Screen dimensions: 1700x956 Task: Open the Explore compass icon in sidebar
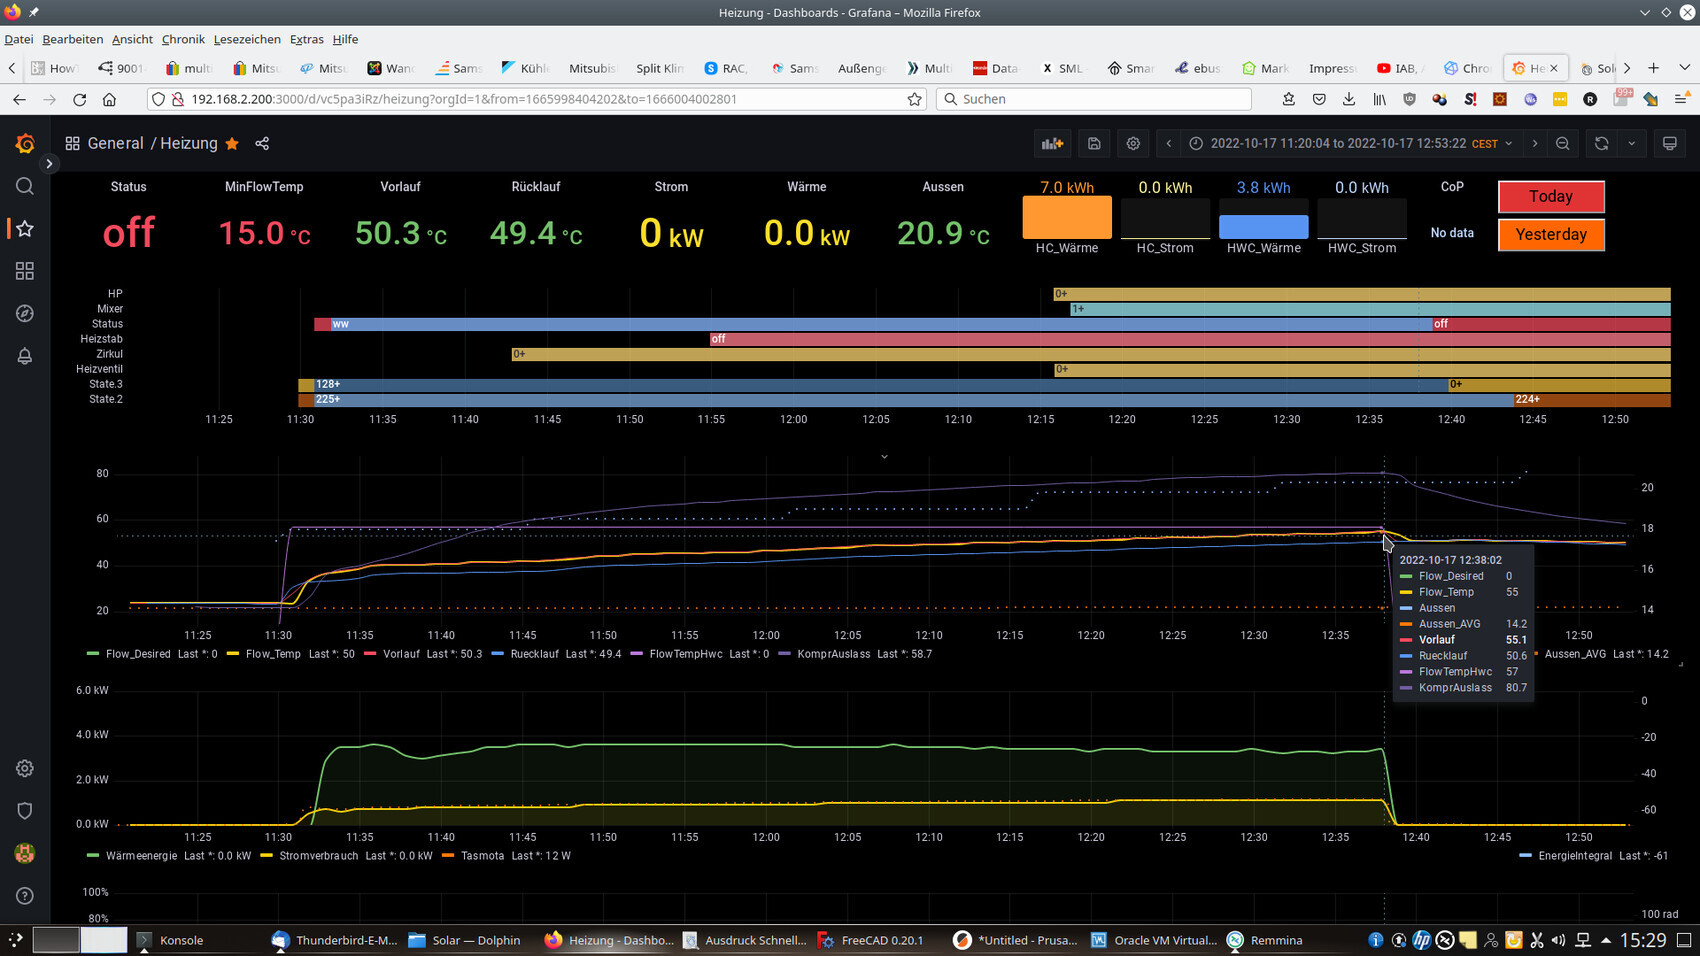click(x=25, y=314)
